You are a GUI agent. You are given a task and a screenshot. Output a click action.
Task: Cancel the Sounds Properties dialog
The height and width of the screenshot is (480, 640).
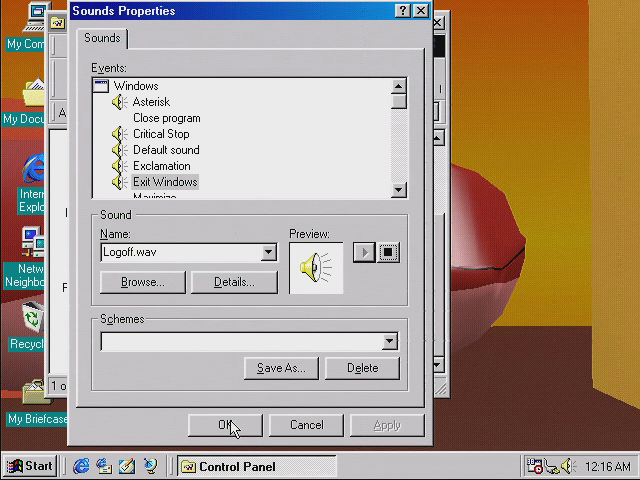307,425
